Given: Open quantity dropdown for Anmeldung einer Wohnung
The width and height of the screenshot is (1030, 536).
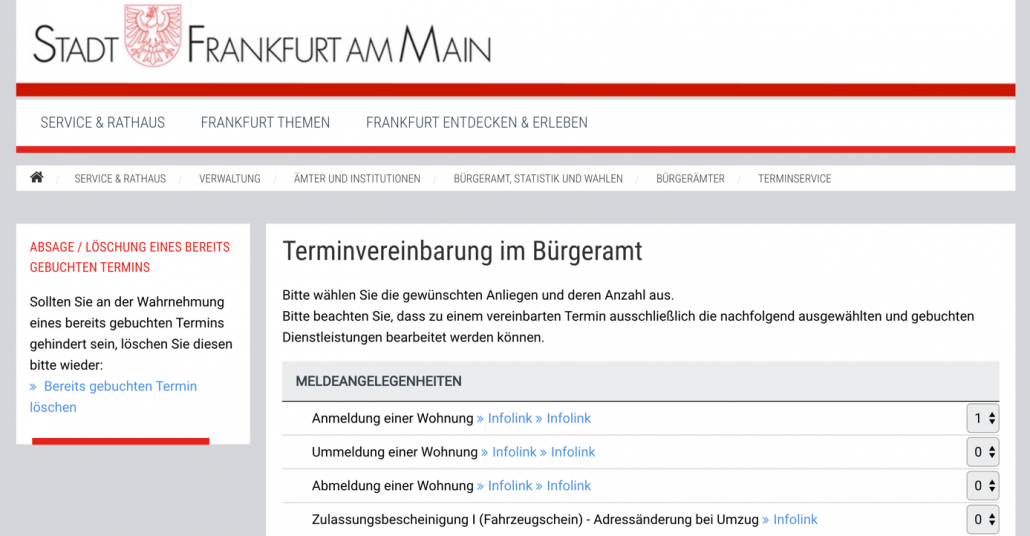Looking at the screenshot, I should click(x=984, y=419).
